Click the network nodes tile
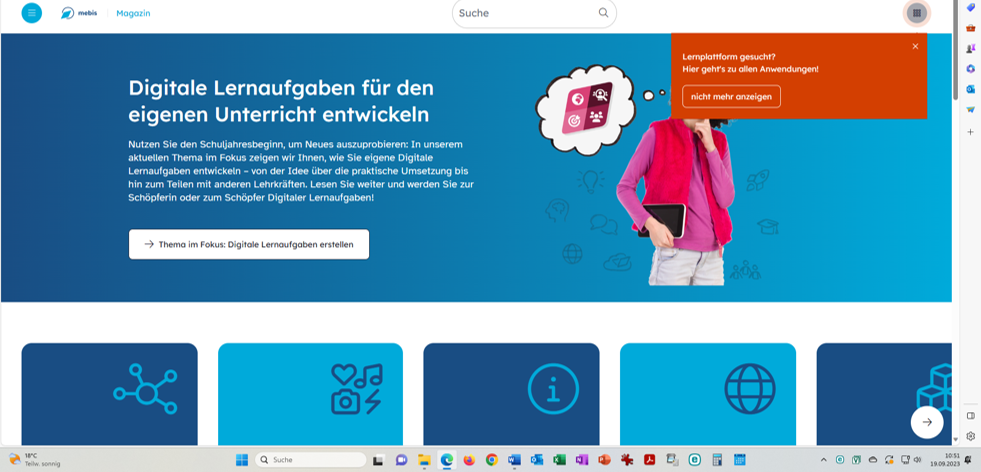 click(109, 394)
